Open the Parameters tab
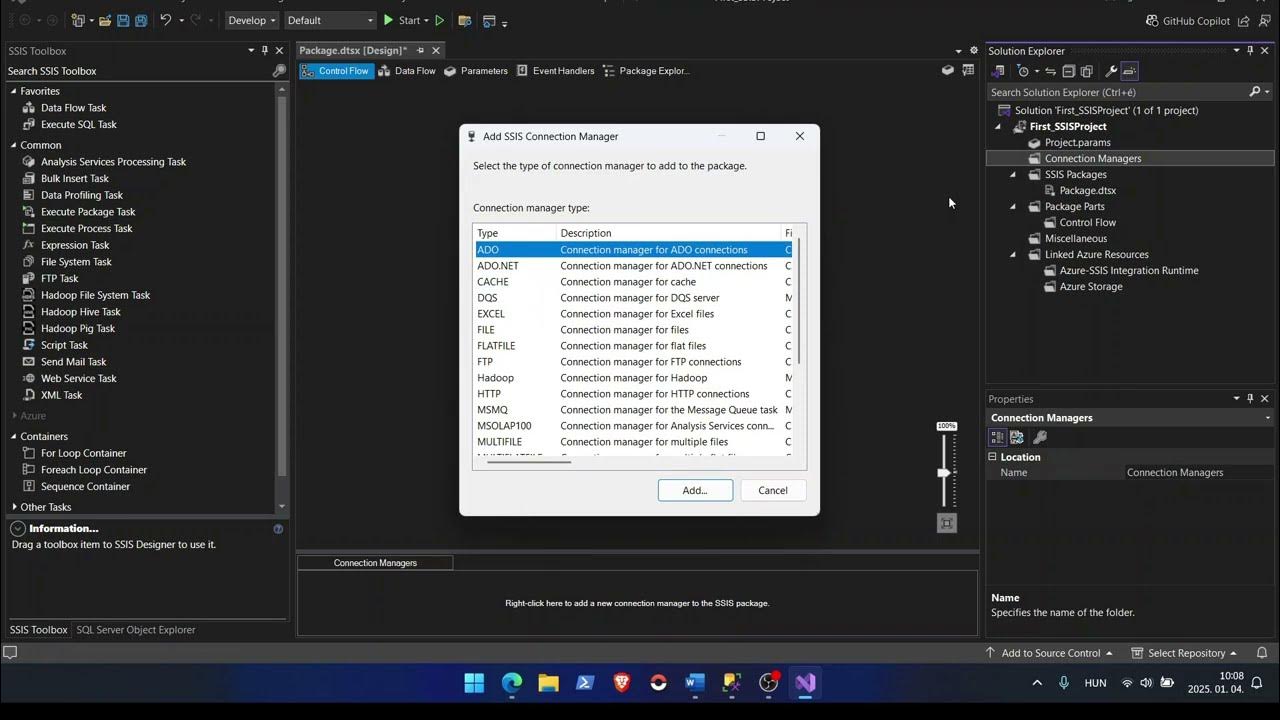The height and width of the screenshot is (720, 1280). pos(476,71)
